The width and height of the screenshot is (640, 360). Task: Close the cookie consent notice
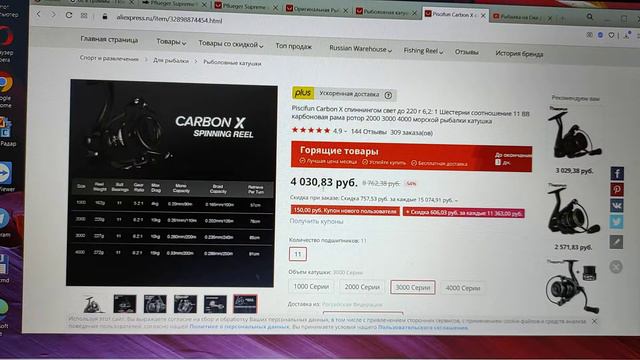coord(595,321)
